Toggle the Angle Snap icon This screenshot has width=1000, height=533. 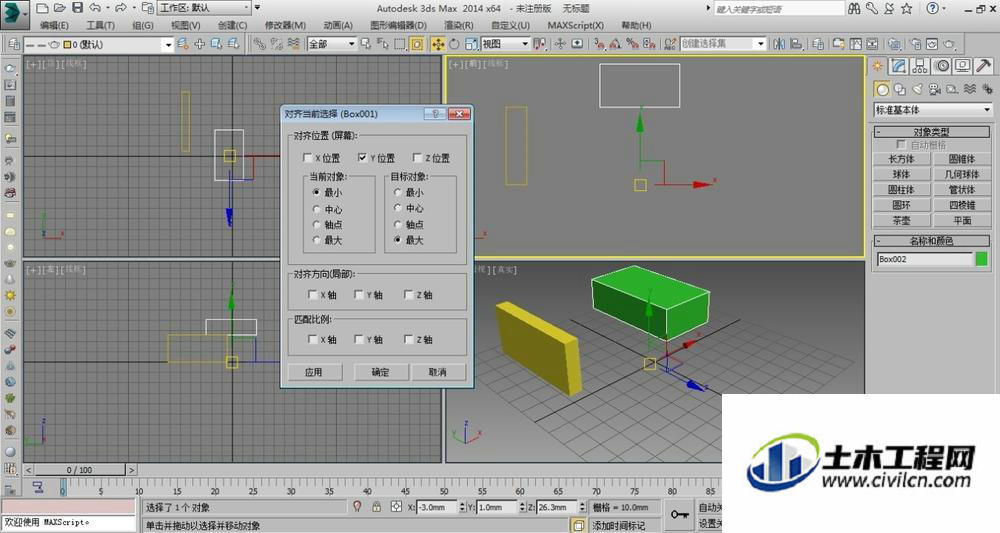point(615,44)
